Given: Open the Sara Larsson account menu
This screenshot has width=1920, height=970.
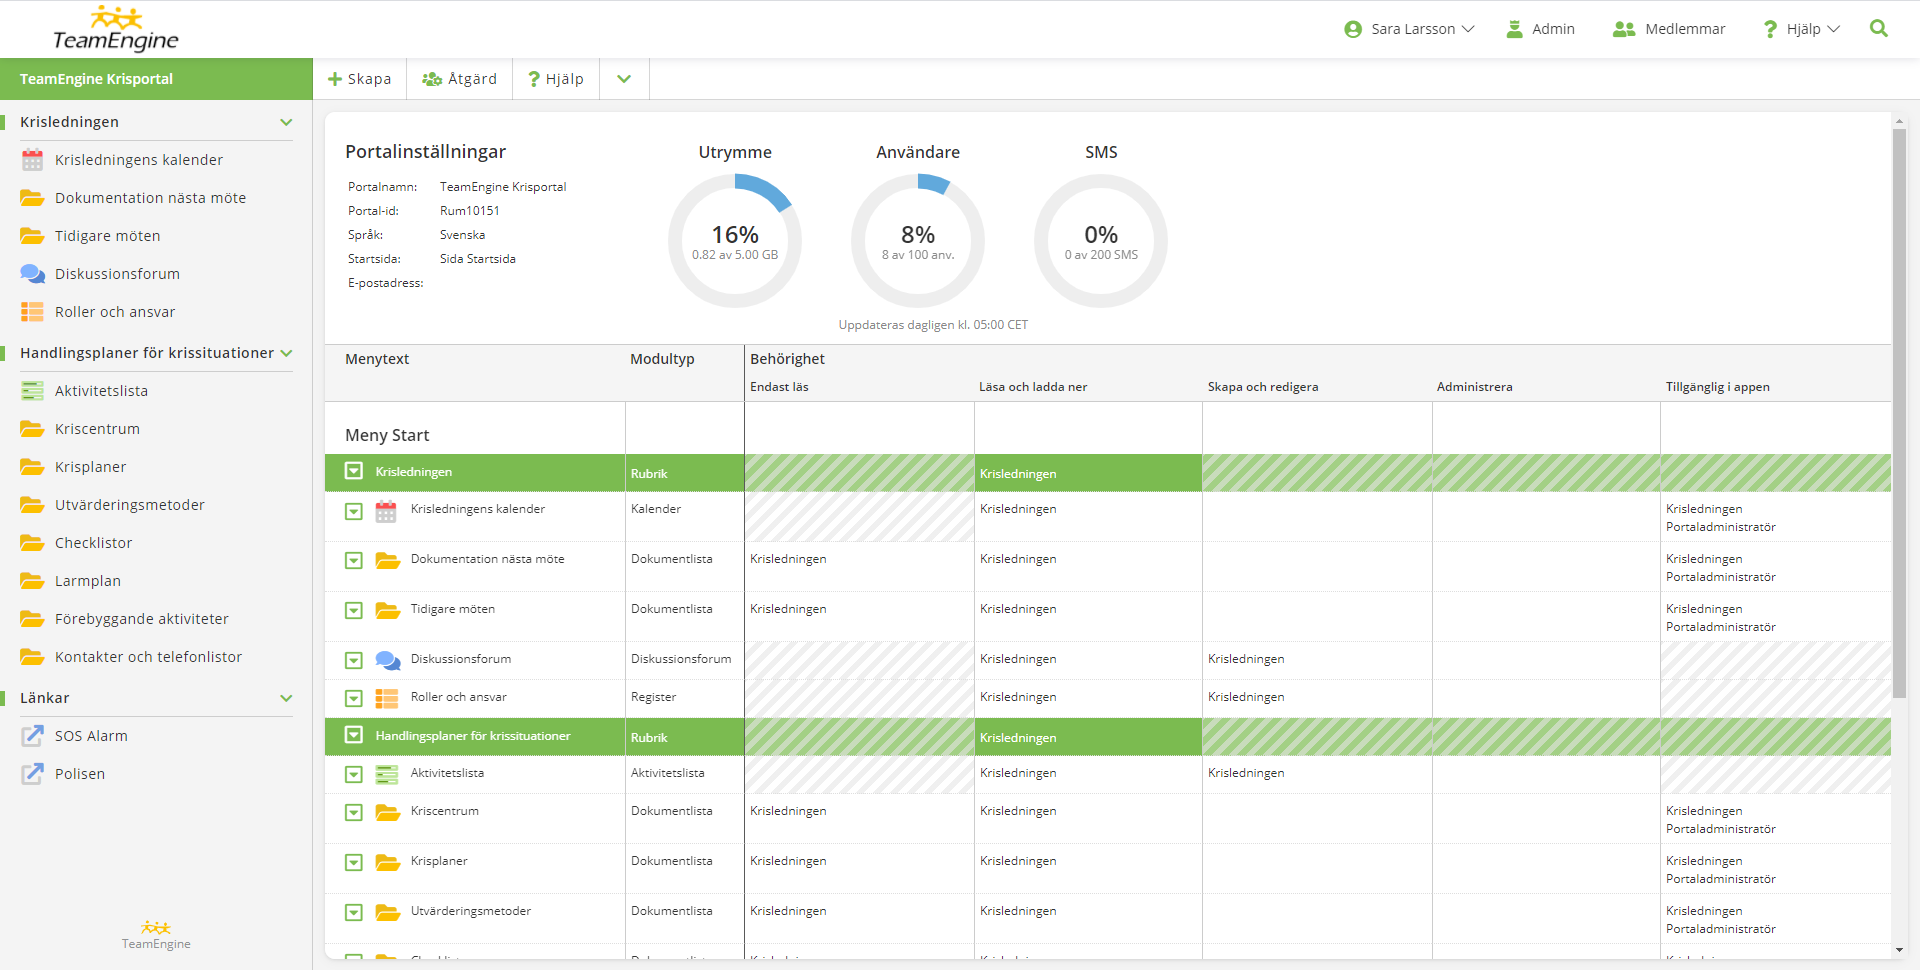Looking at the screenshot, I should pyautogui.click(x=1409, y=29).
